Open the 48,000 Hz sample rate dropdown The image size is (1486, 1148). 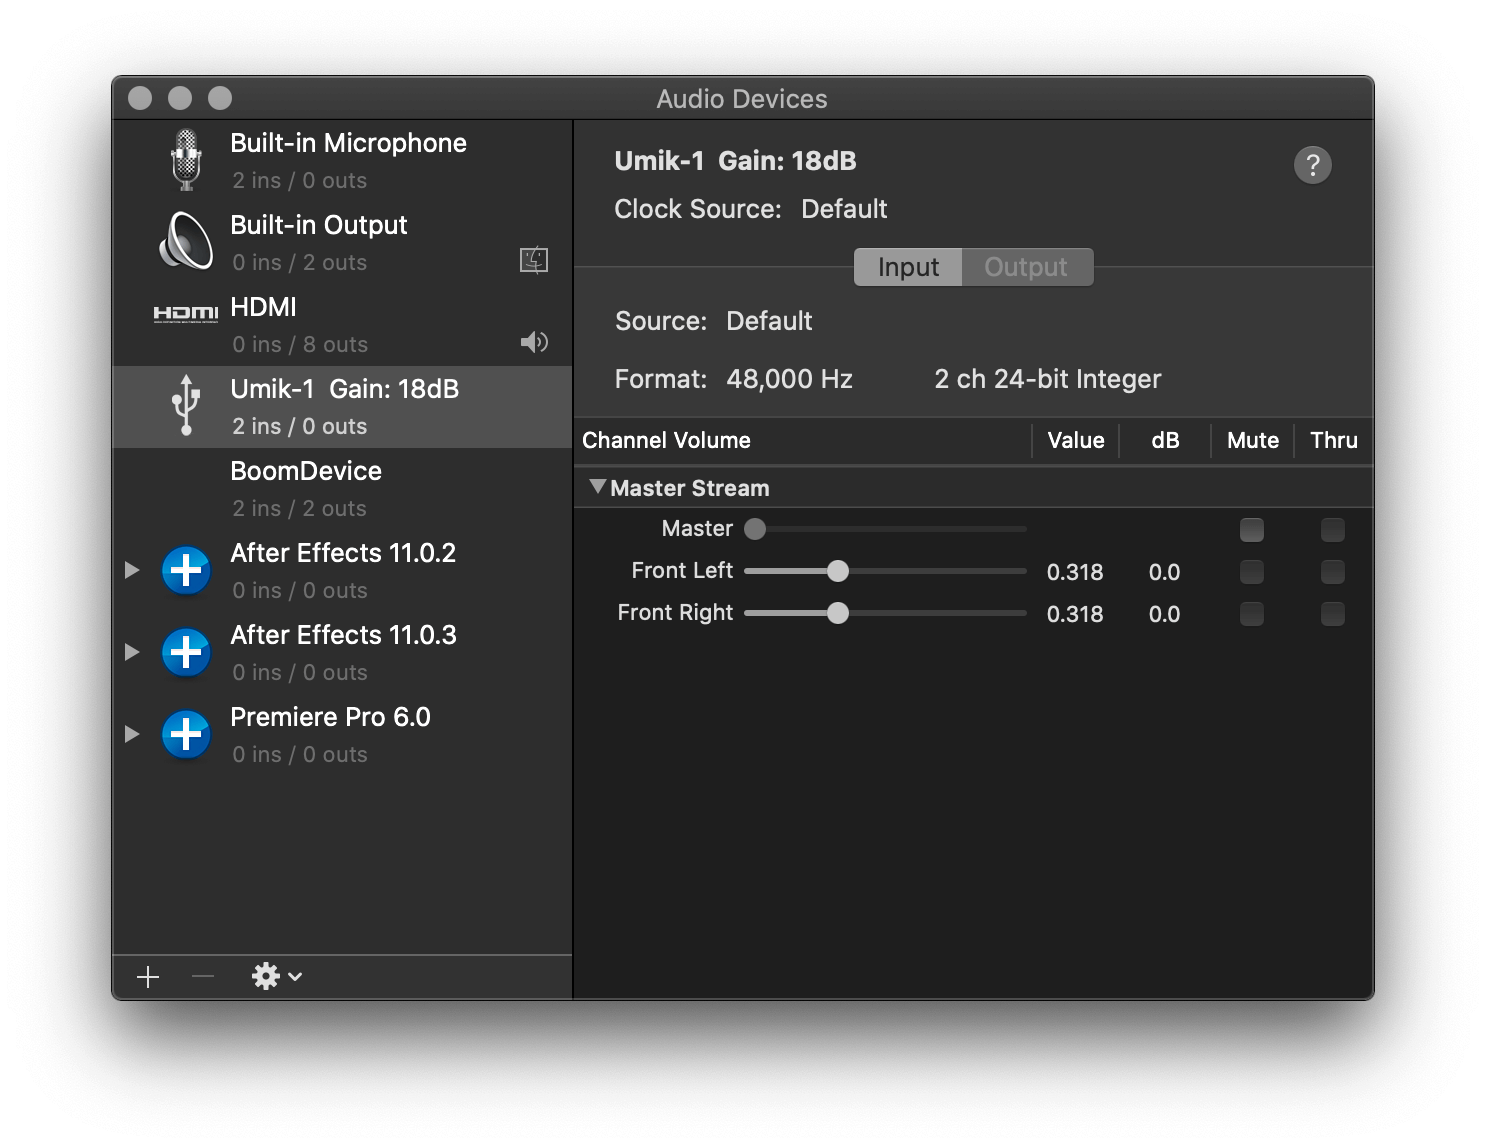[789, 379]
